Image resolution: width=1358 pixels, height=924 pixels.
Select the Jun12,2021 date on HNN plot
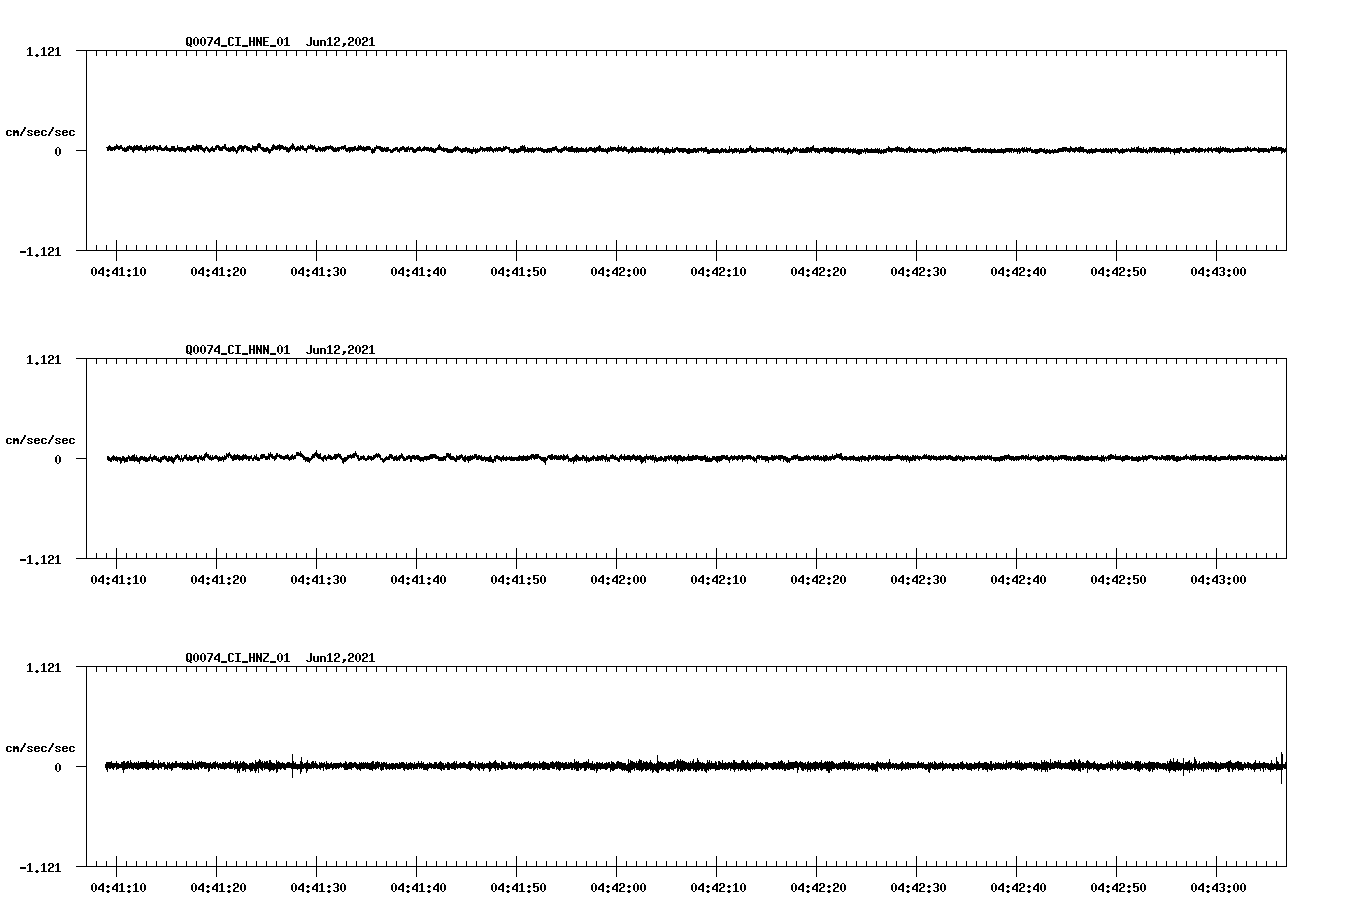[x=341, y=350]
